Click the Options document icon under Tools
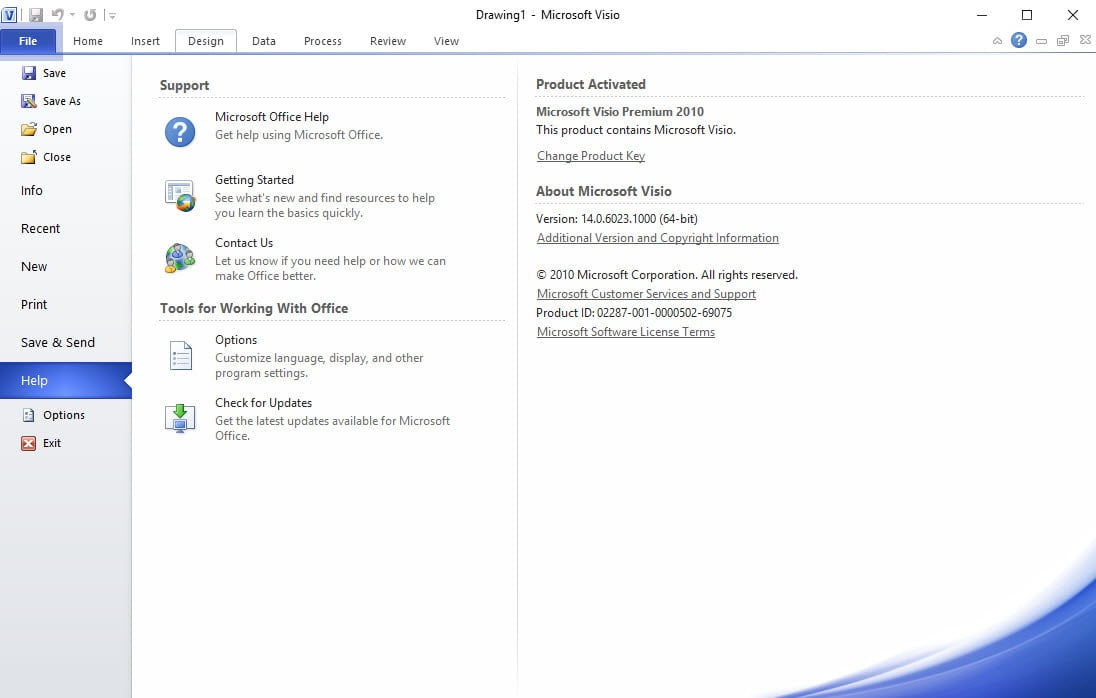The image size is (1096, 698). click(181, 356)
